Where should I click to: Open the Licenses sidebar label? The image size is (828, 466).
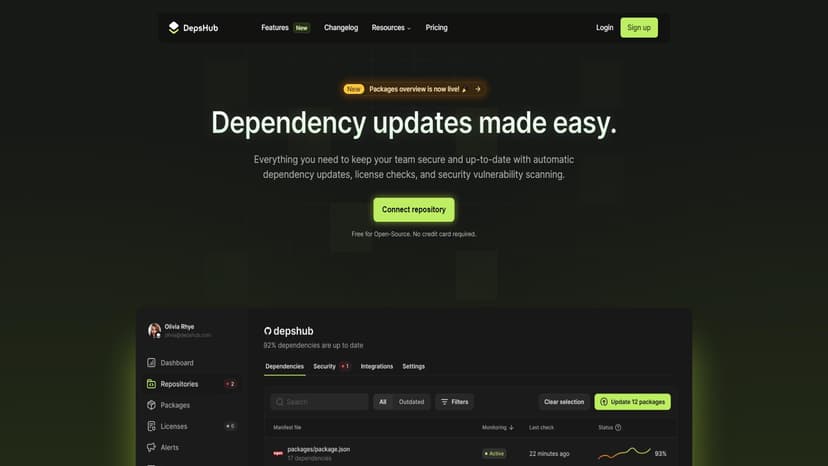174,426
